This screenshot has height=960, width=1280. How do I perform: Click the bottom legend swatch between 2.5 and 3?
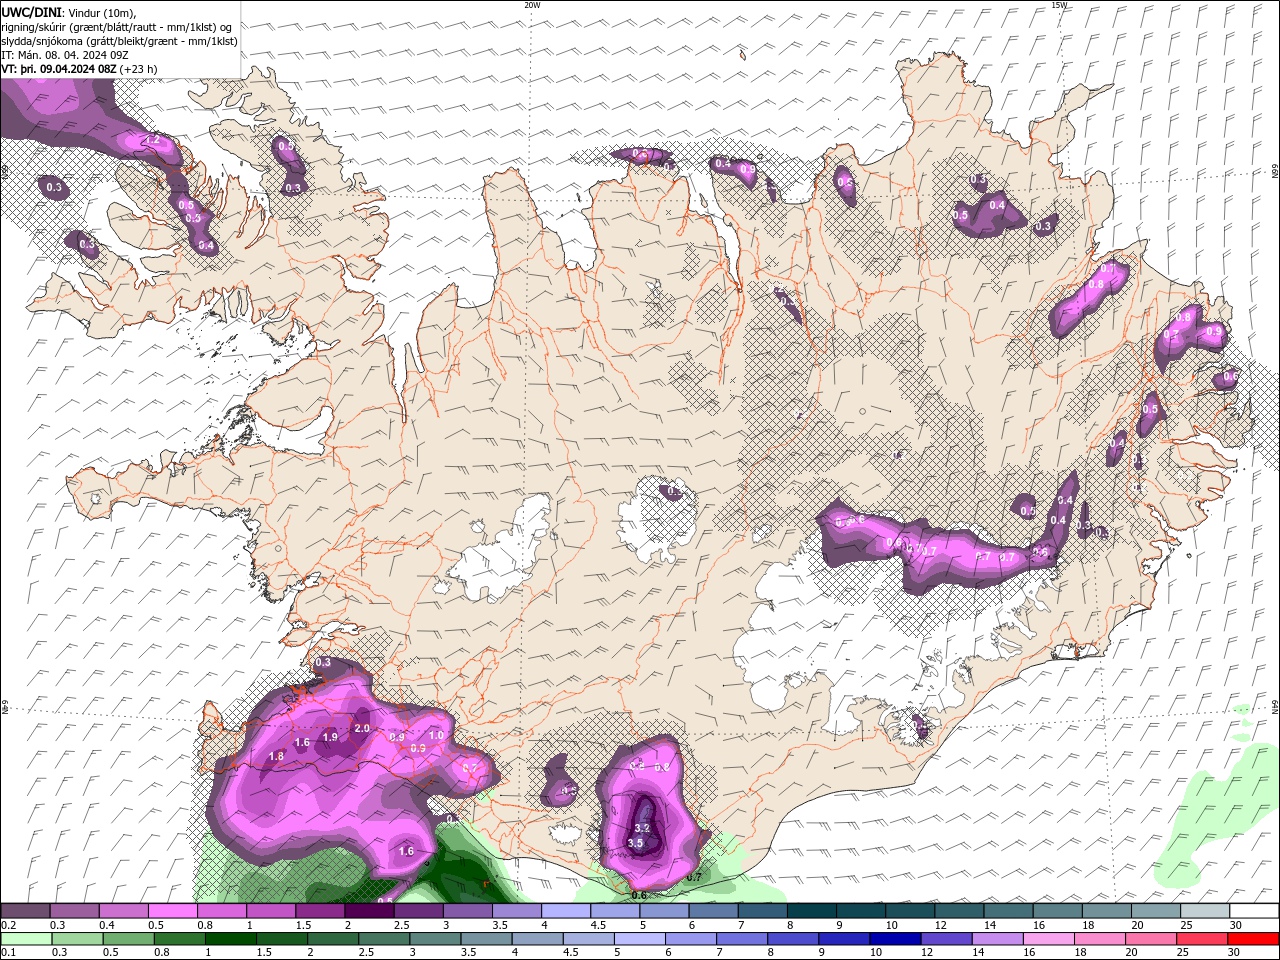pos(384,938)
